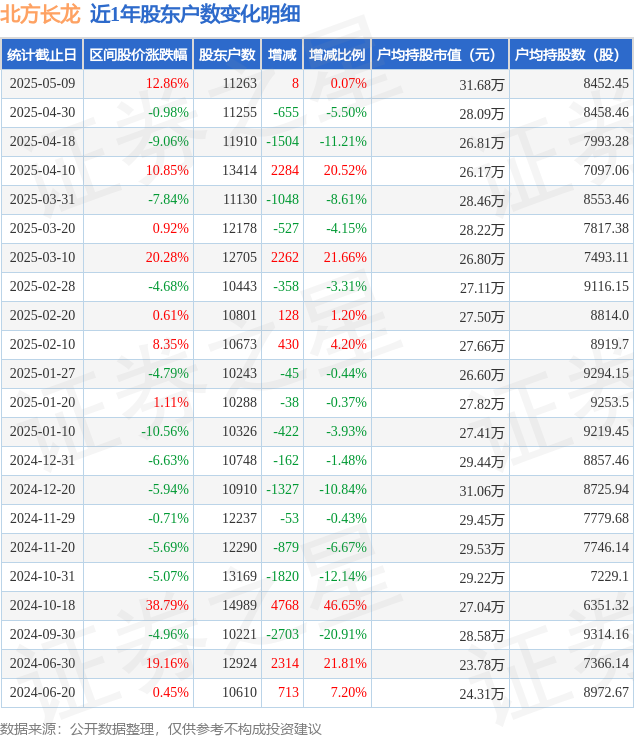Viewport: 634px width, 738px height.
Task: Click the -2703 change value
Action: pyautogui.click(x=282, y=634)
